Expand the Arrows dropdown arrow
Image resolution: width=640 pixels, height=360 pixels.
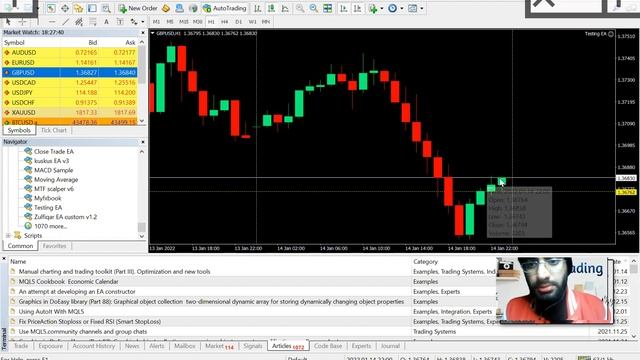click(142, 22)
